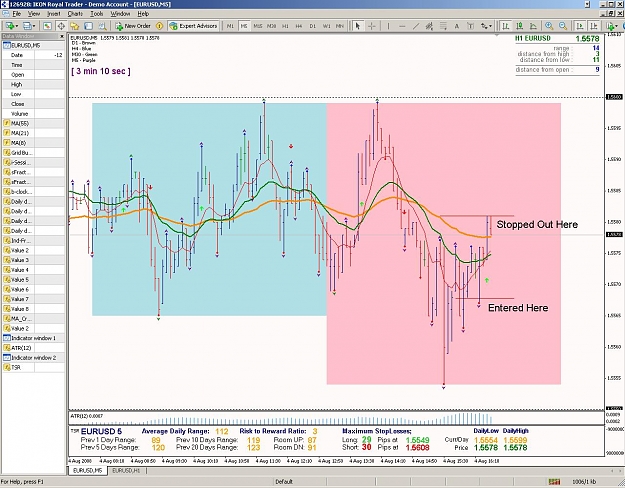This screenshot has width=625, height=488.
Task: Open the Market Watch toolbar icon
Action: coord(47,26)
